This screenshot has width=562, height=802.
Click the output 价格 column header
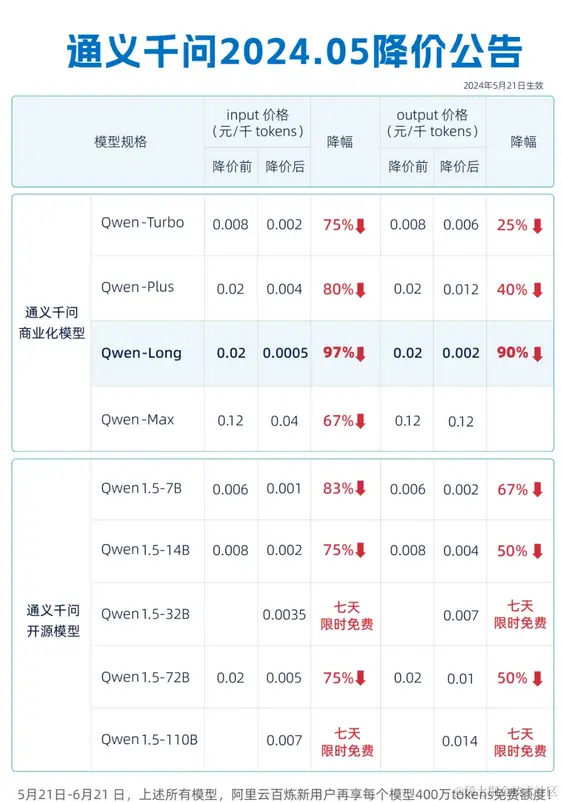click(433, 123)
